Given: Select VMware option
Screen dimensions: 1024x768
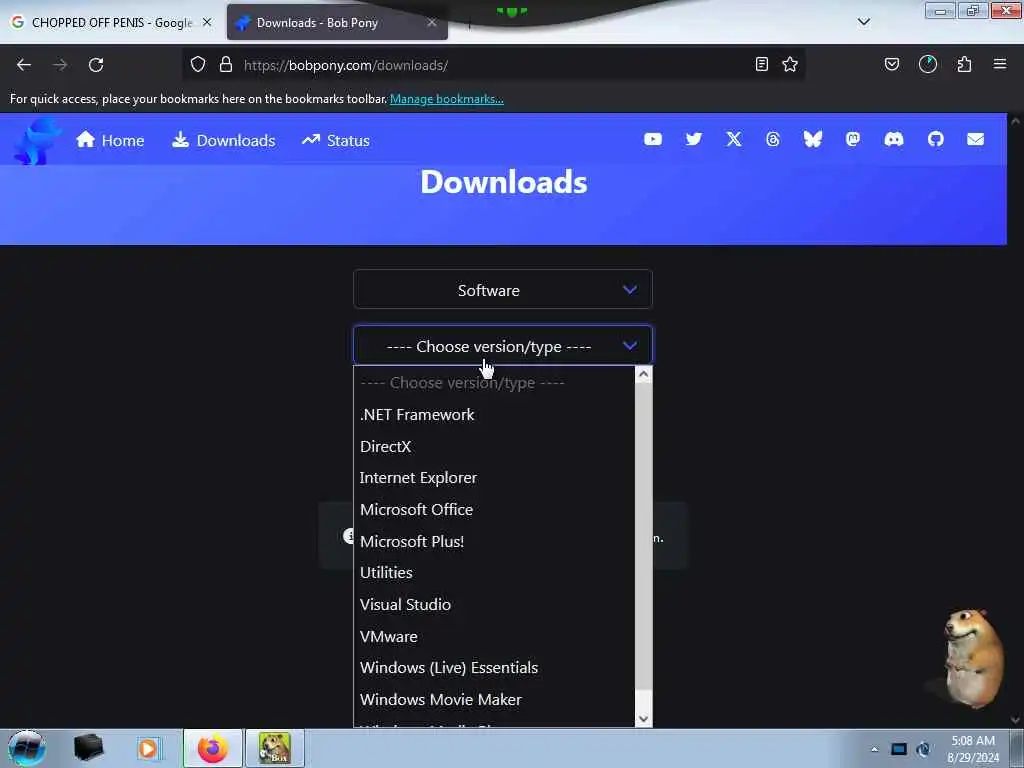Looking at the screenshot, I should pyautogui.click(x=494, y=636).
